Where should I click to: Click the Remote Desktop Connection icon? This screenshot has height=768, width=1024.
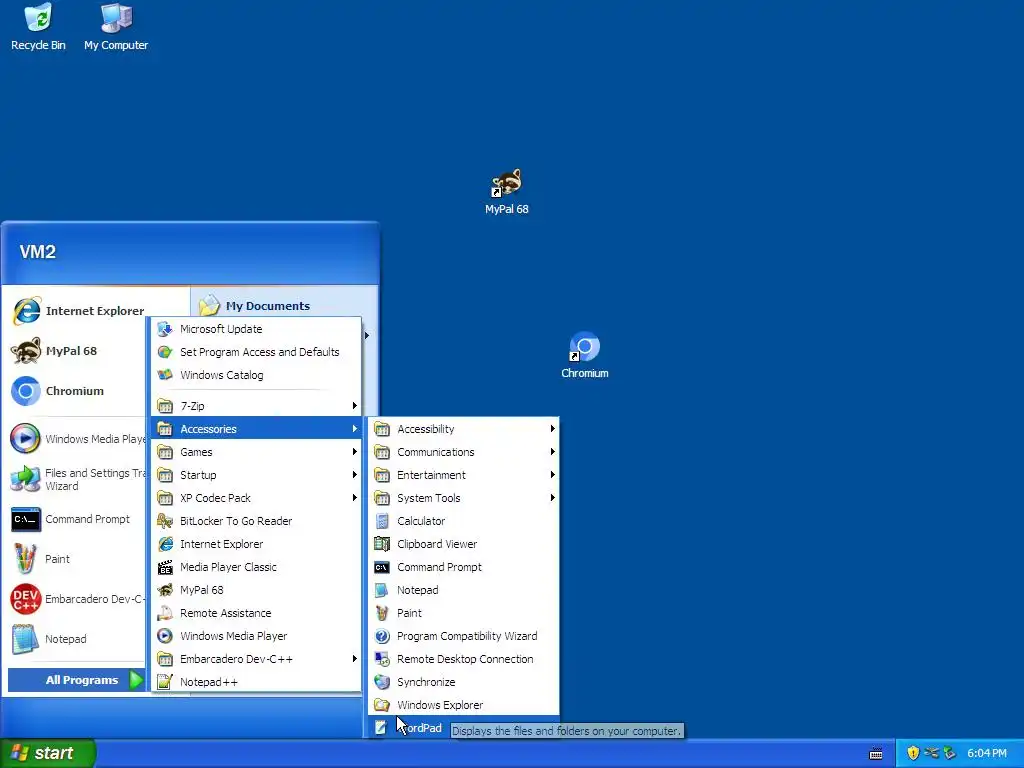point(382,659)
